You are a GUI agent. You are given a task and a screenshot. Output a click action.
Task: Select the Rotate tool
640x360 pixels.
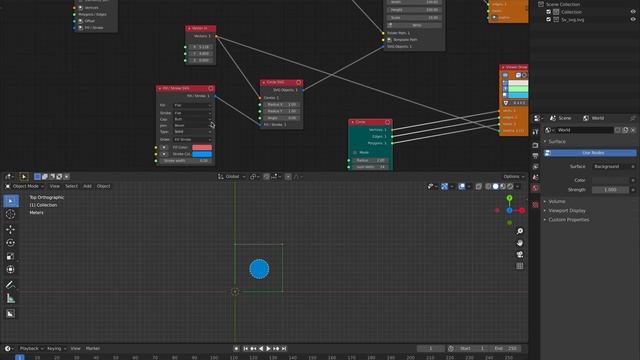tap(11, 243)
